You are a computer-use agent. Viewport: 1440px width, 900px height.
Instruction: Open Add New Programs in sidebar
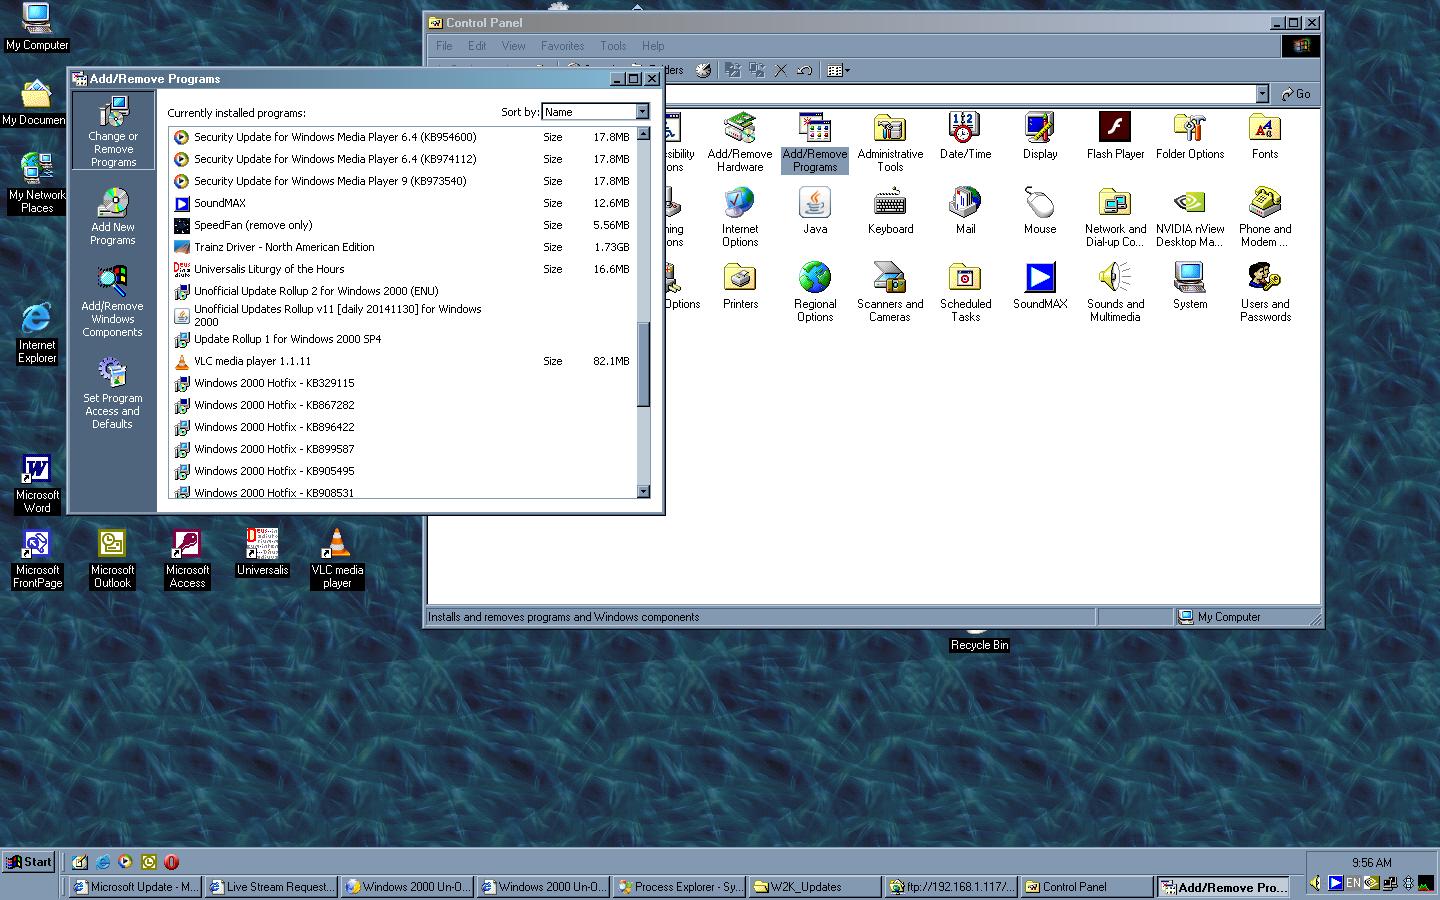(113, 216)
